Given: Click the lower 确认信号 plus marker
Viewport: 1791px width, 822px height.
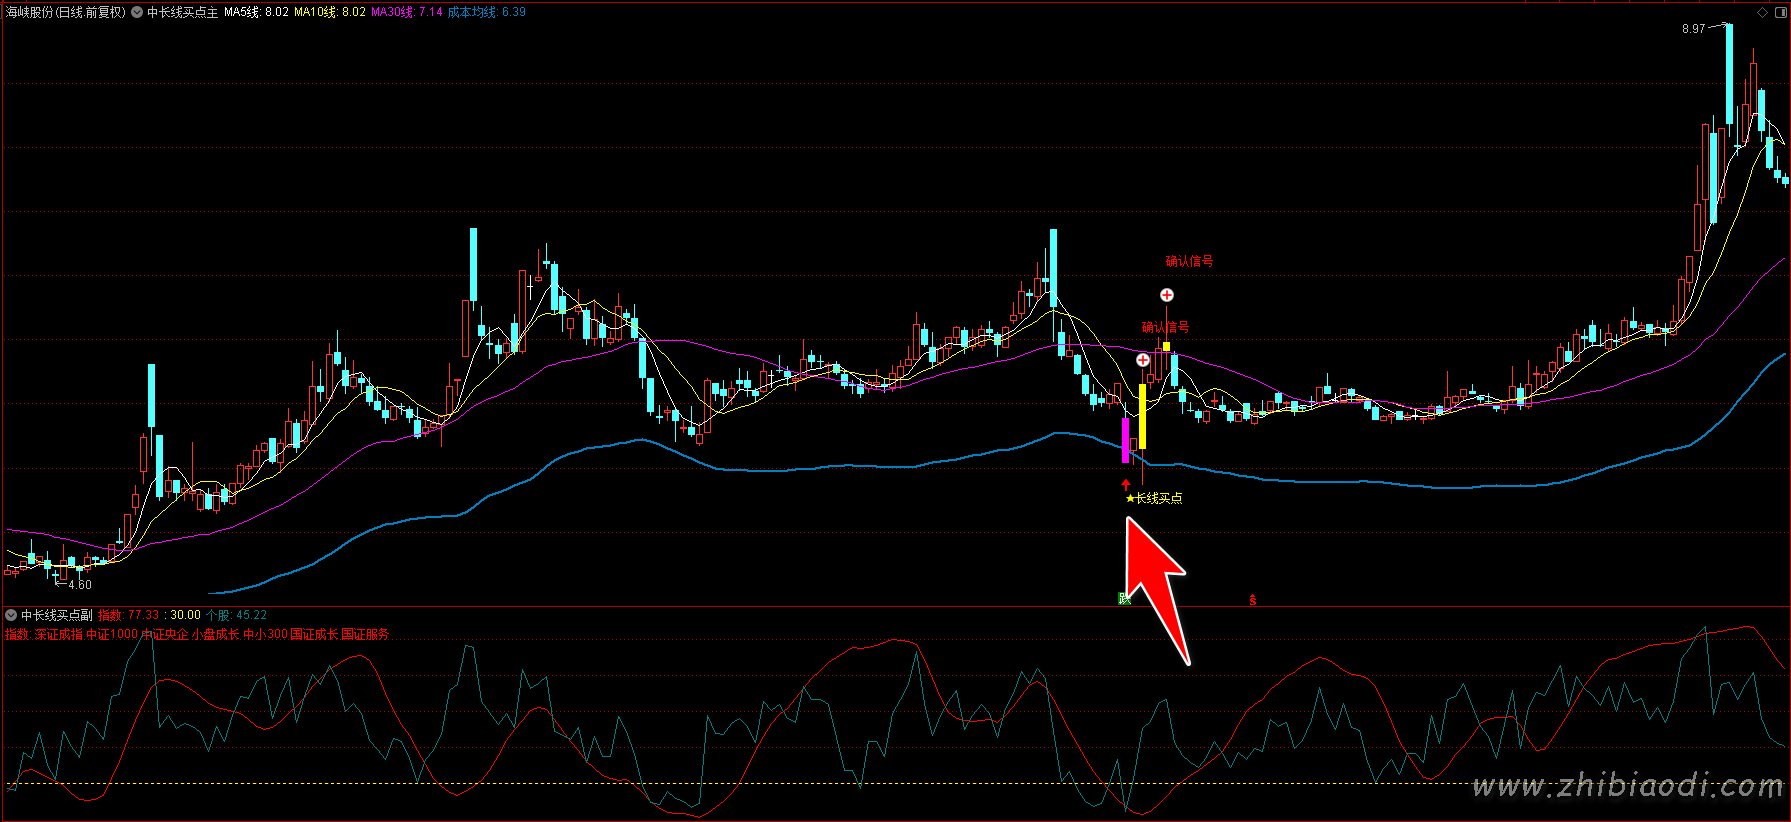Looking at the screenshot, I should click(1142, 360).
